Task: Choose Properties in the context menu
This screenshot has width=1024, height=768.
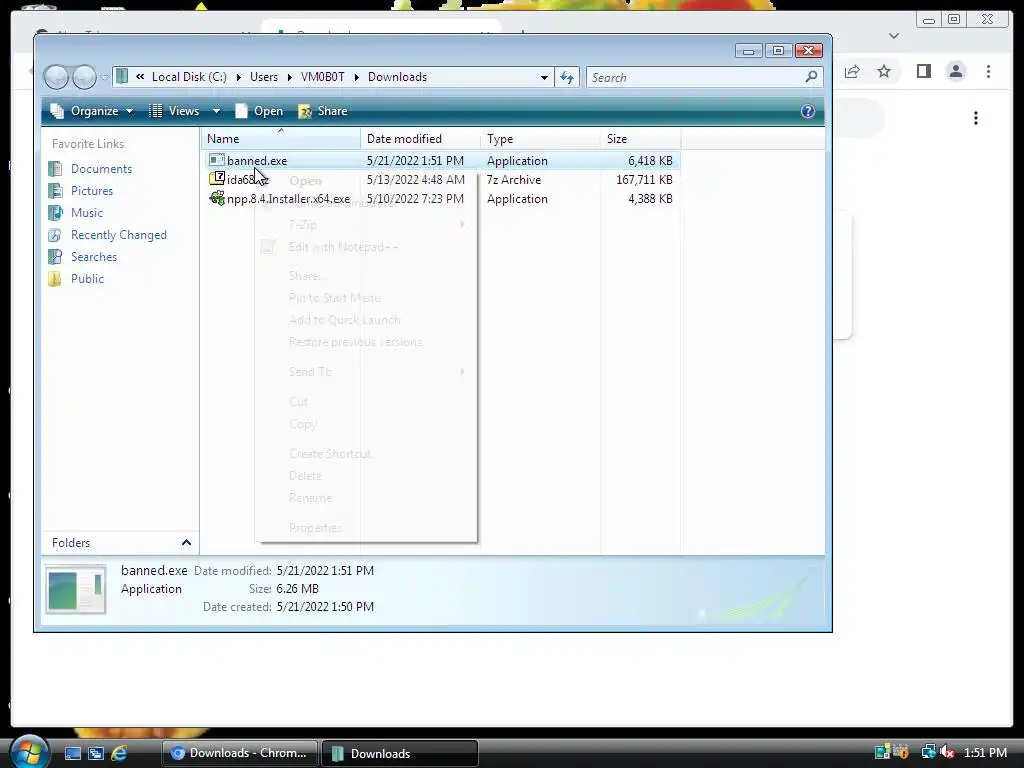Action: coord(315,528)
